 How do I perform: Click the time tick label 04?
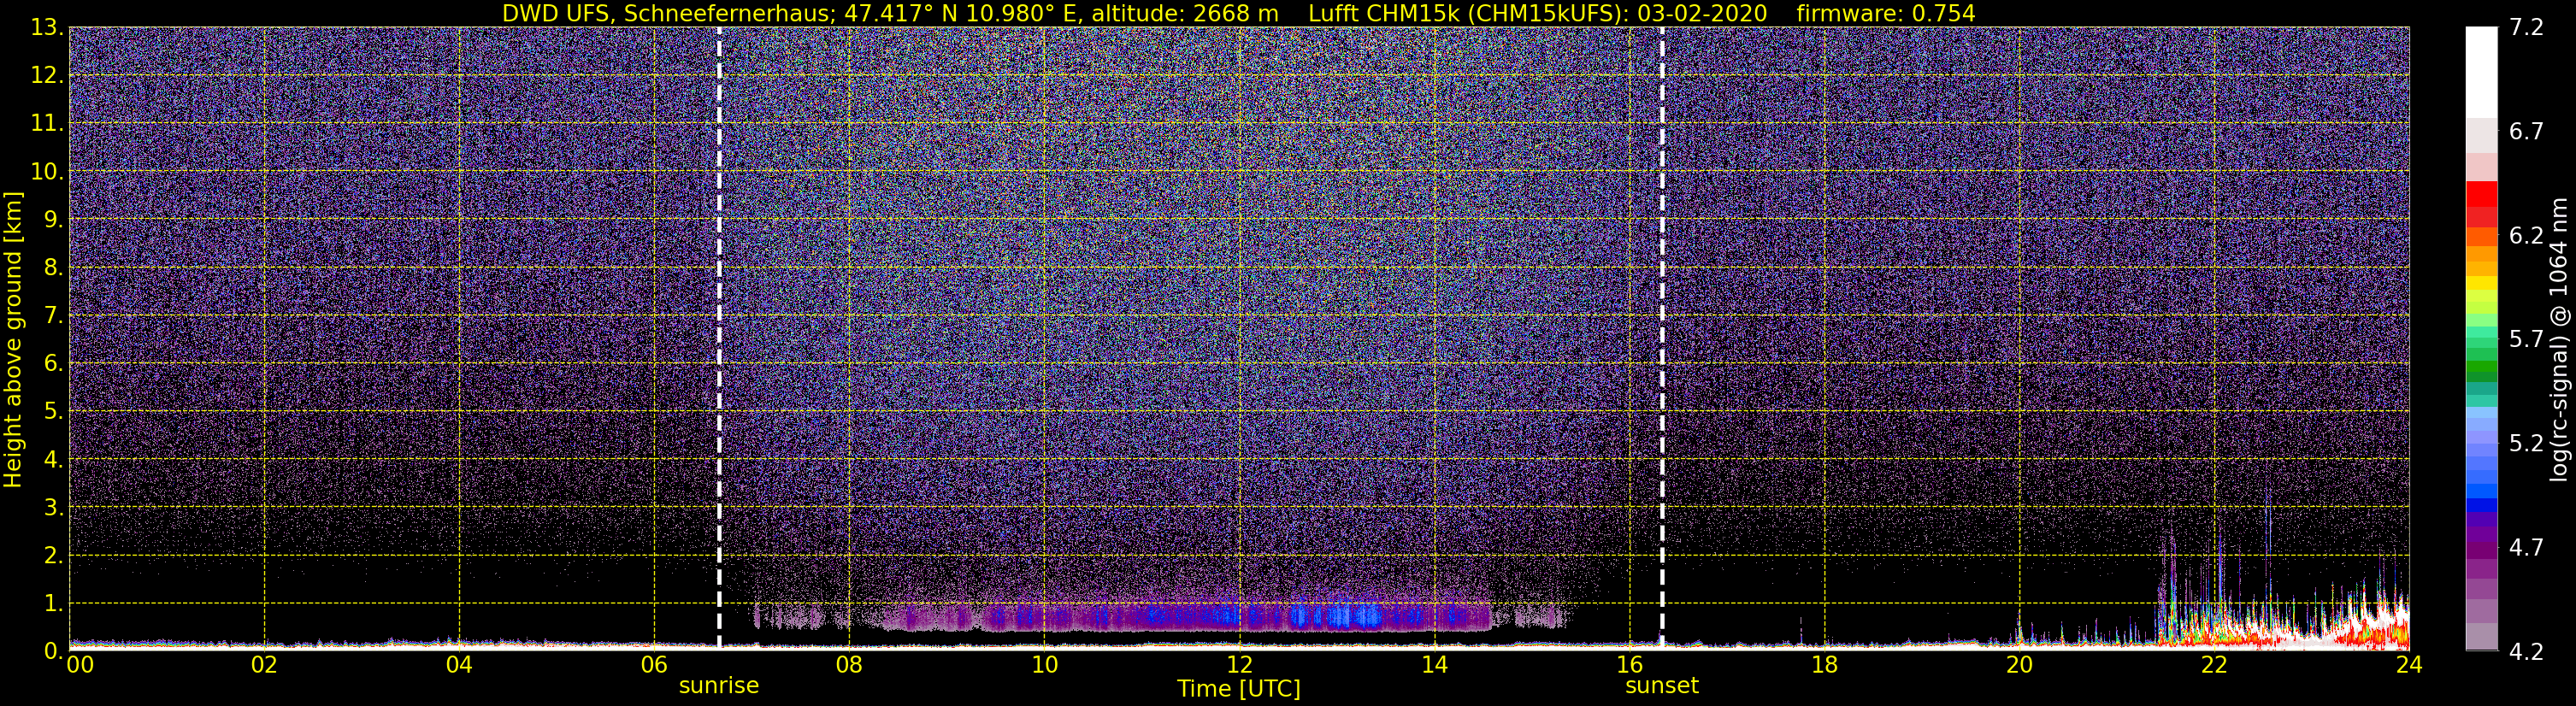pos(459,665)
